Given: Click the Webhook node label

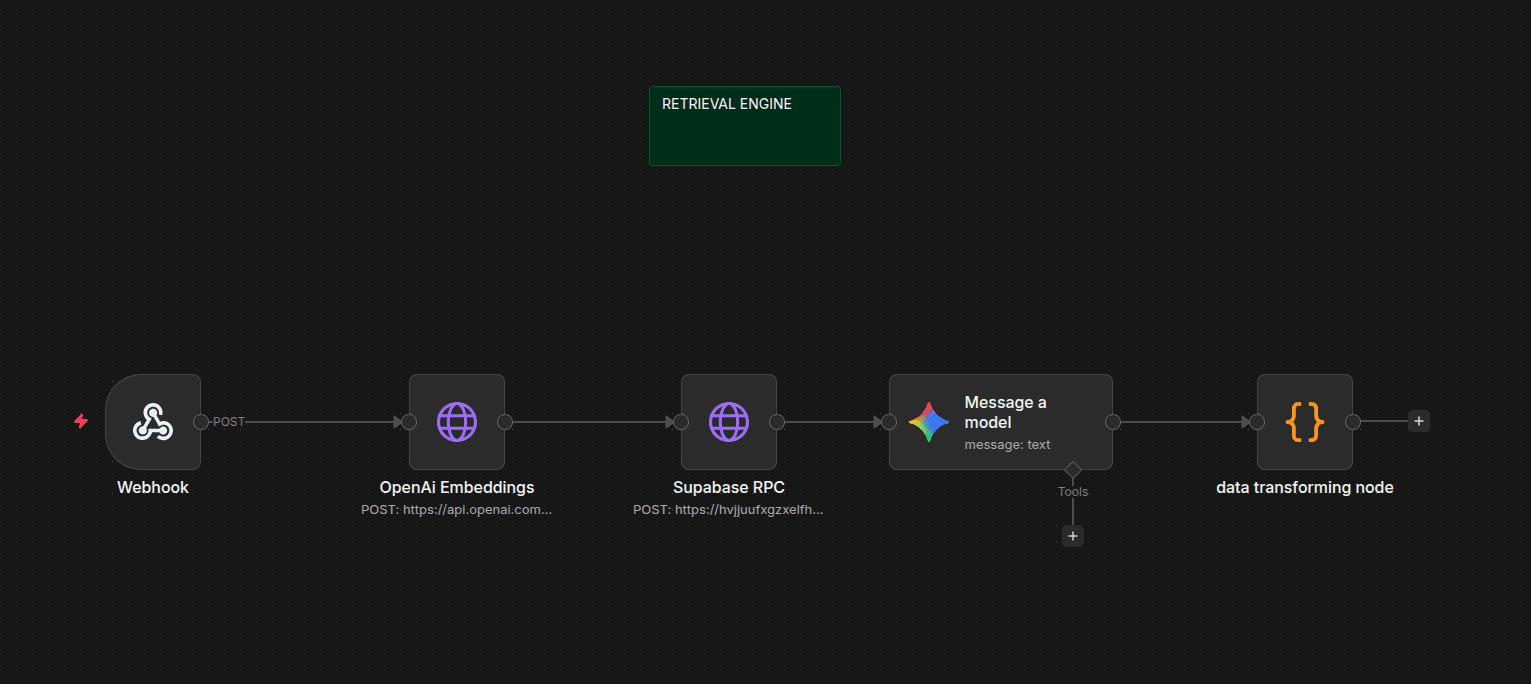Looking at the screenshot, I should 153,488.
